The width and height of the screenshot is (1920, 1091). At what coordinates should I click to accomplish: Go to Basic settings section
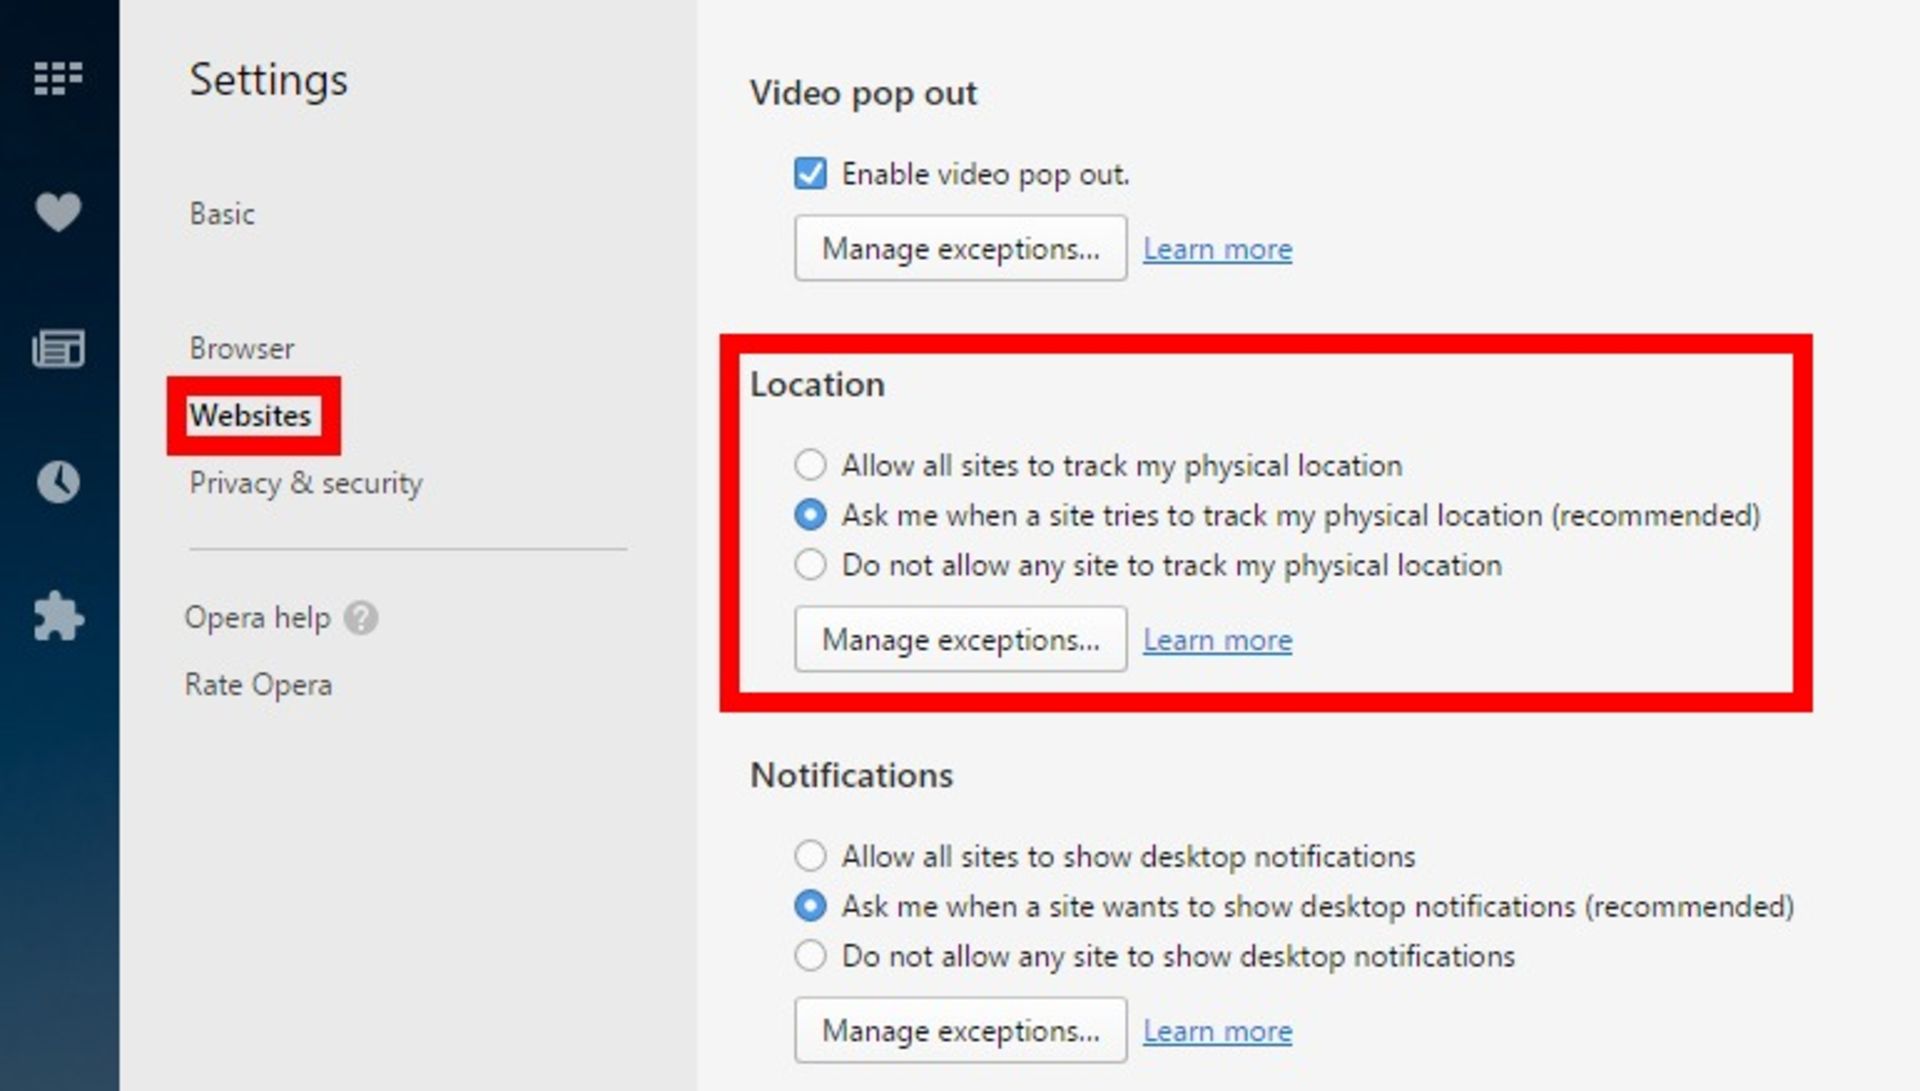(x=222, y=214)
